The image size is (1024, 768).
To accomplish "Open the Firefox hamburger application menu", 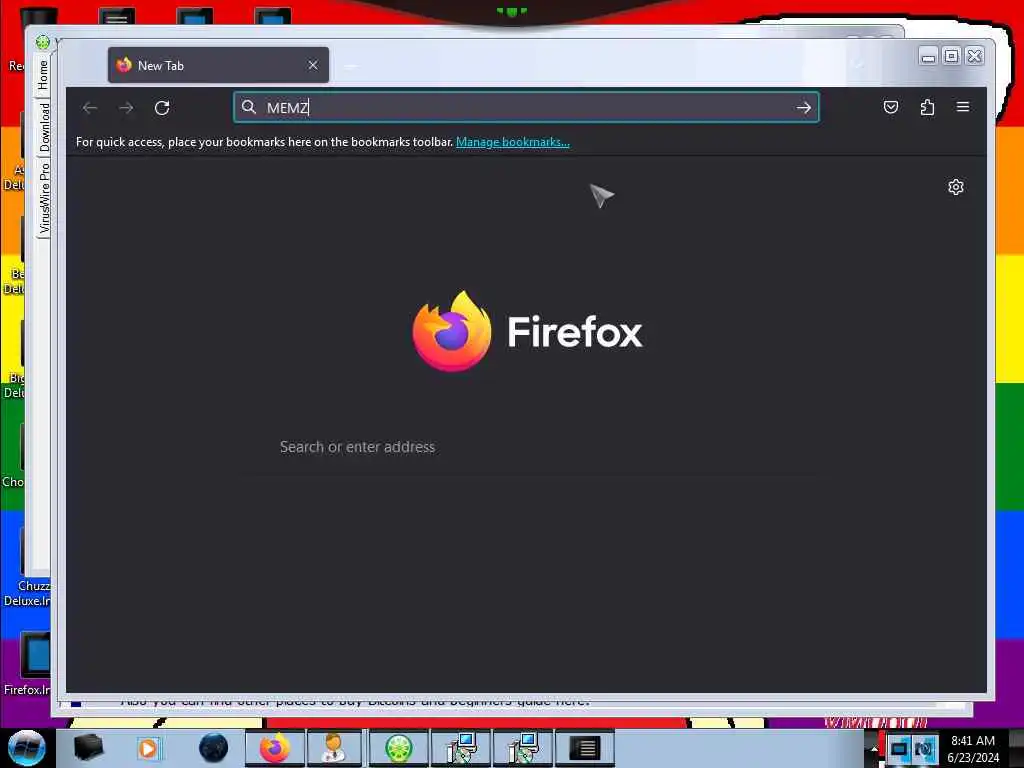I will click(963, 107).
